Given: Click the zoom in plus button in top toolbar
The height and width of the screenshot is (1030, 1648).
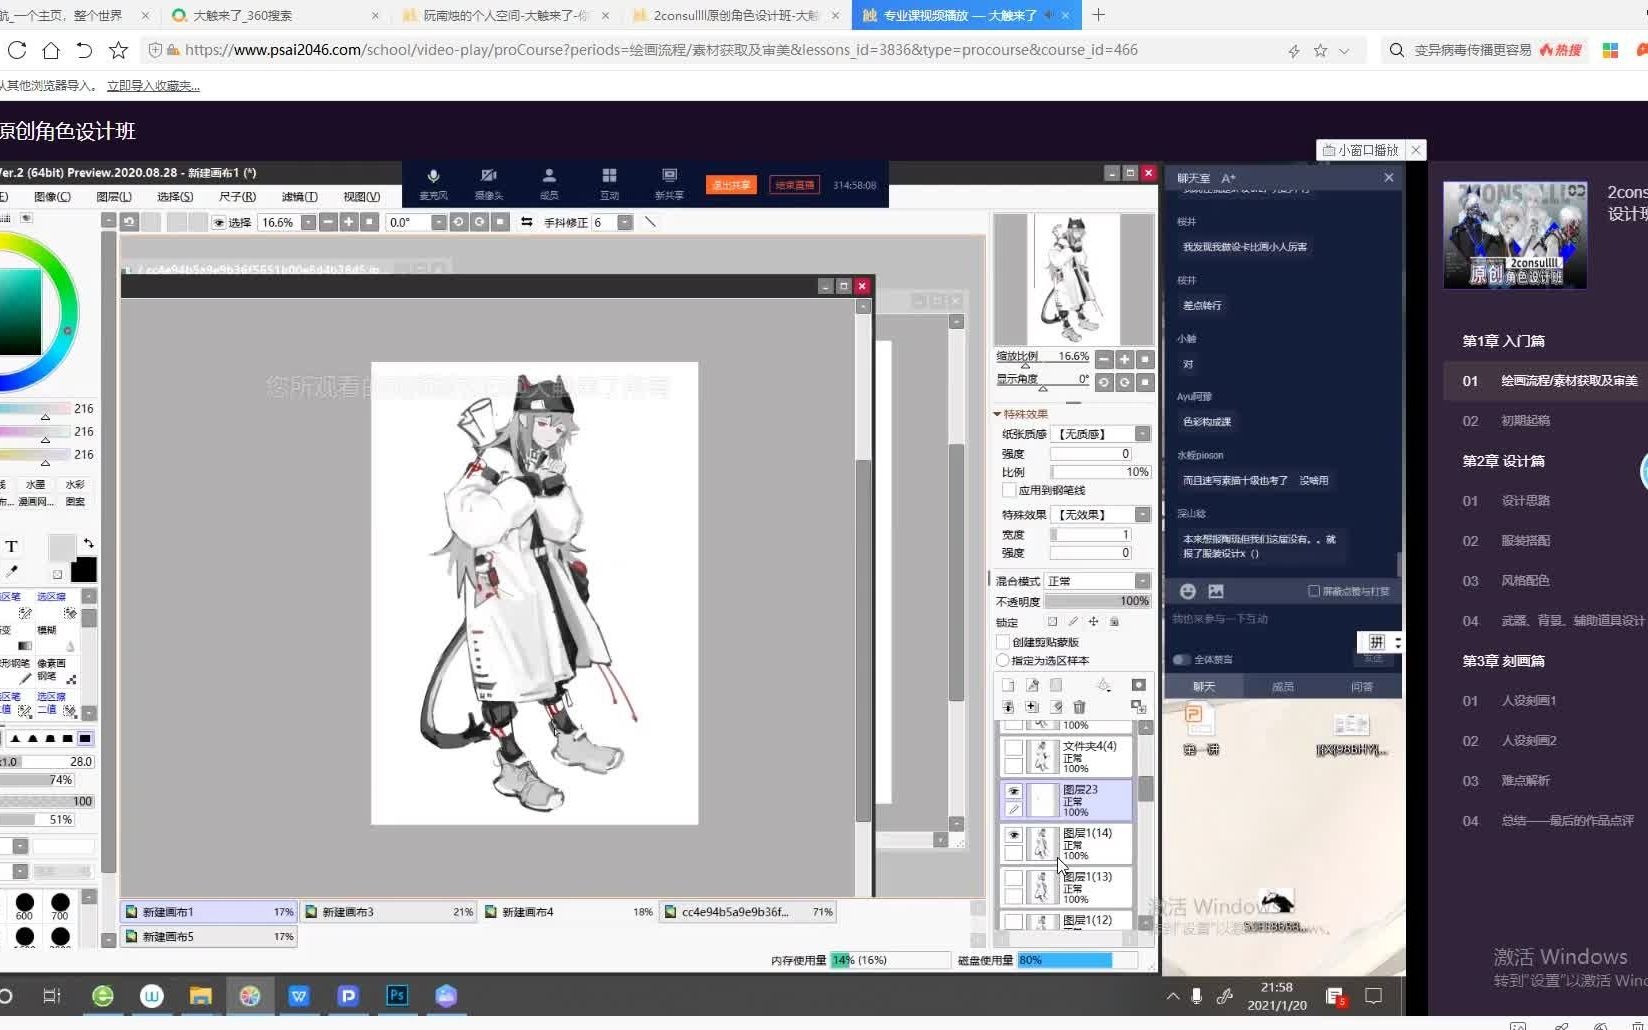Looking at the screenshot, I should pos(348,222).
